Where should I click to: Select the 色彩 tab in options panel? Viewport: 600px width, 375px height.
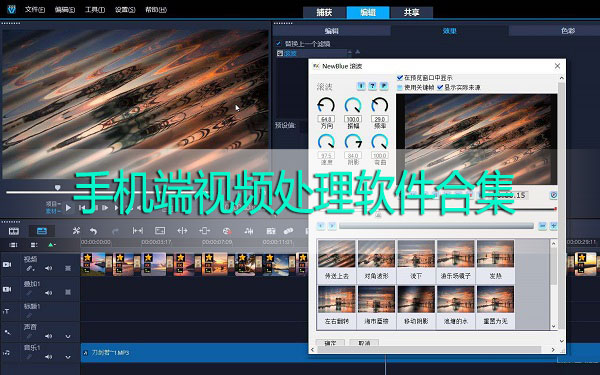(568, 31)
